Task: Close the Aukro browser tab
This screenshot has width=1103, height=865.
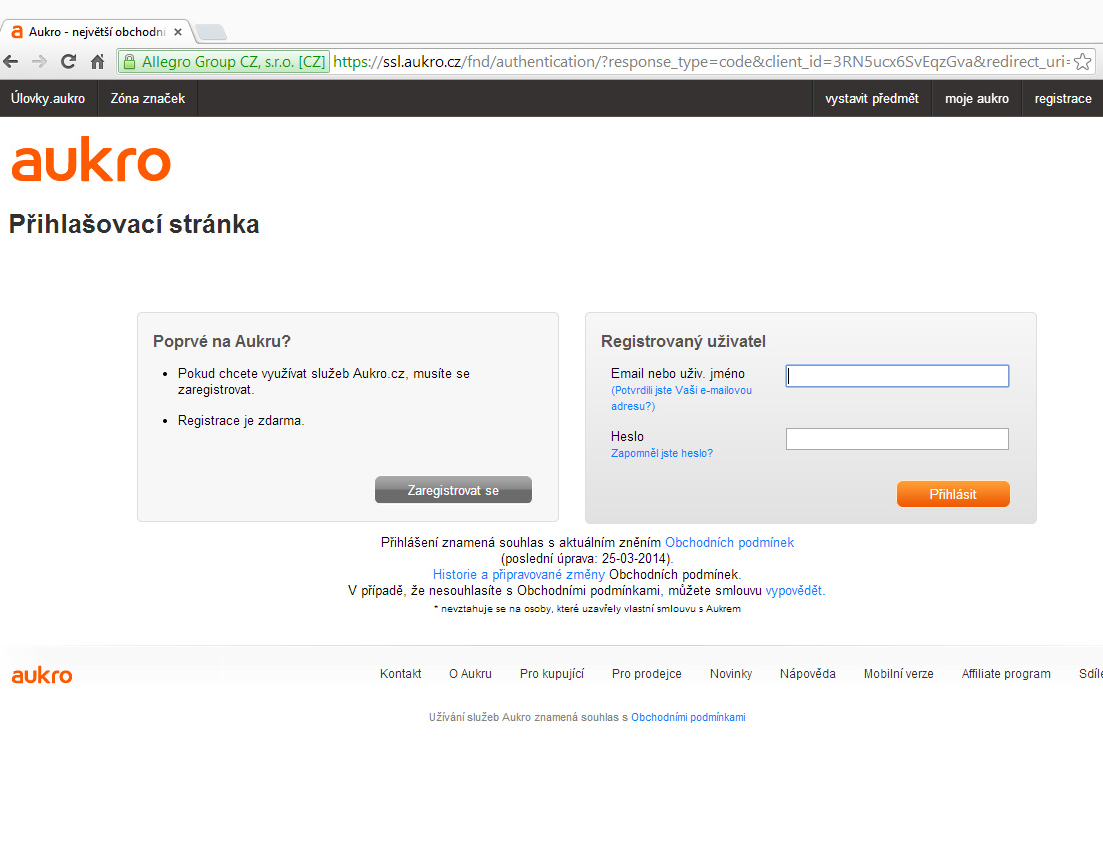Action: coord(178,32)
